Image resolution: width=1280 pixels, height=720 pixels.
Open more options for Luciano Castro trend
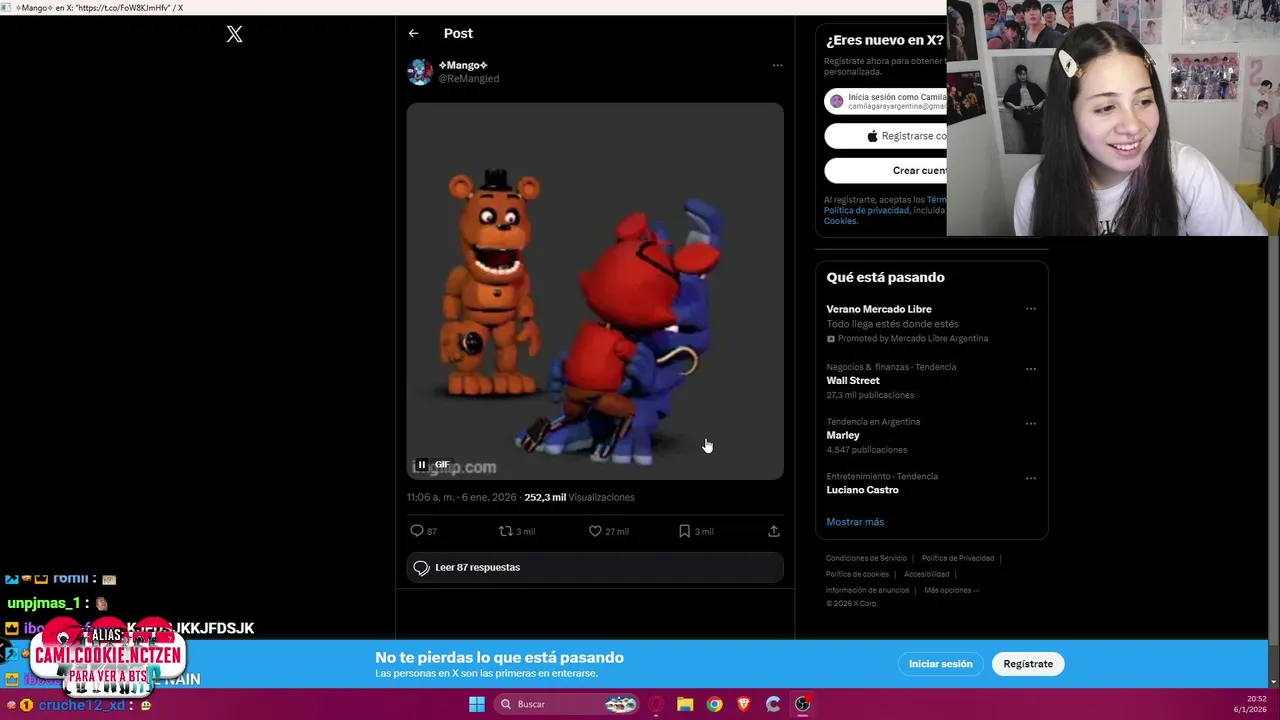click(1030, 478)
